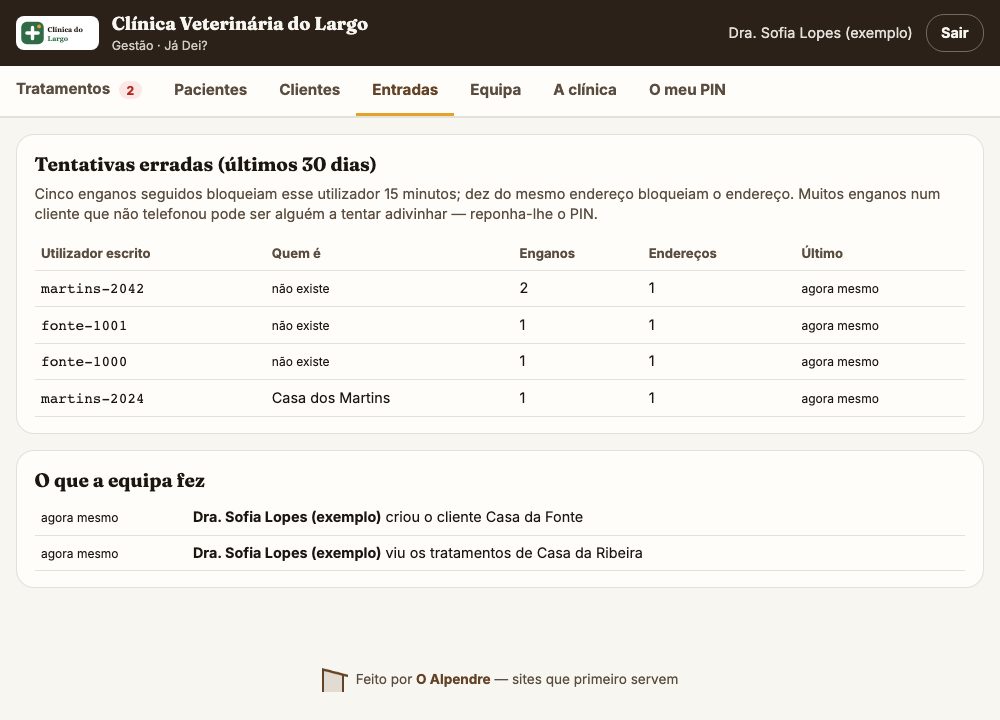Click the Gestão · Já Dei? subtitle
1000x720 pixels.
[x=159, y=45]
